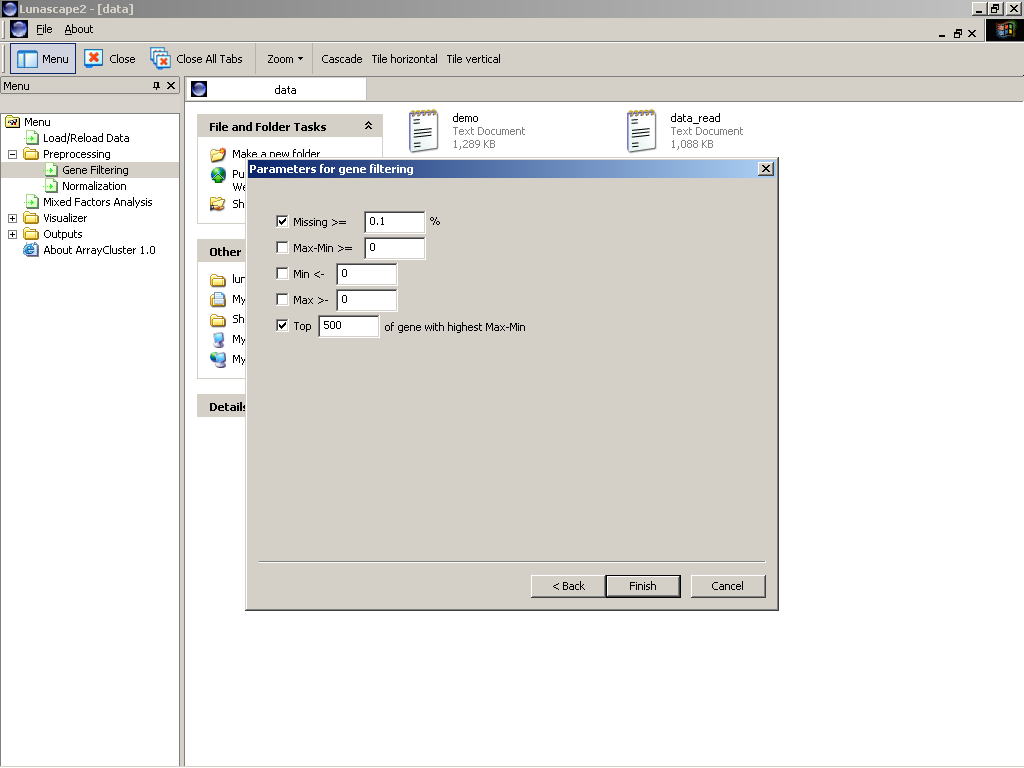Open the About menu
Screen dimensions: 1024x768
click(78, 29)
